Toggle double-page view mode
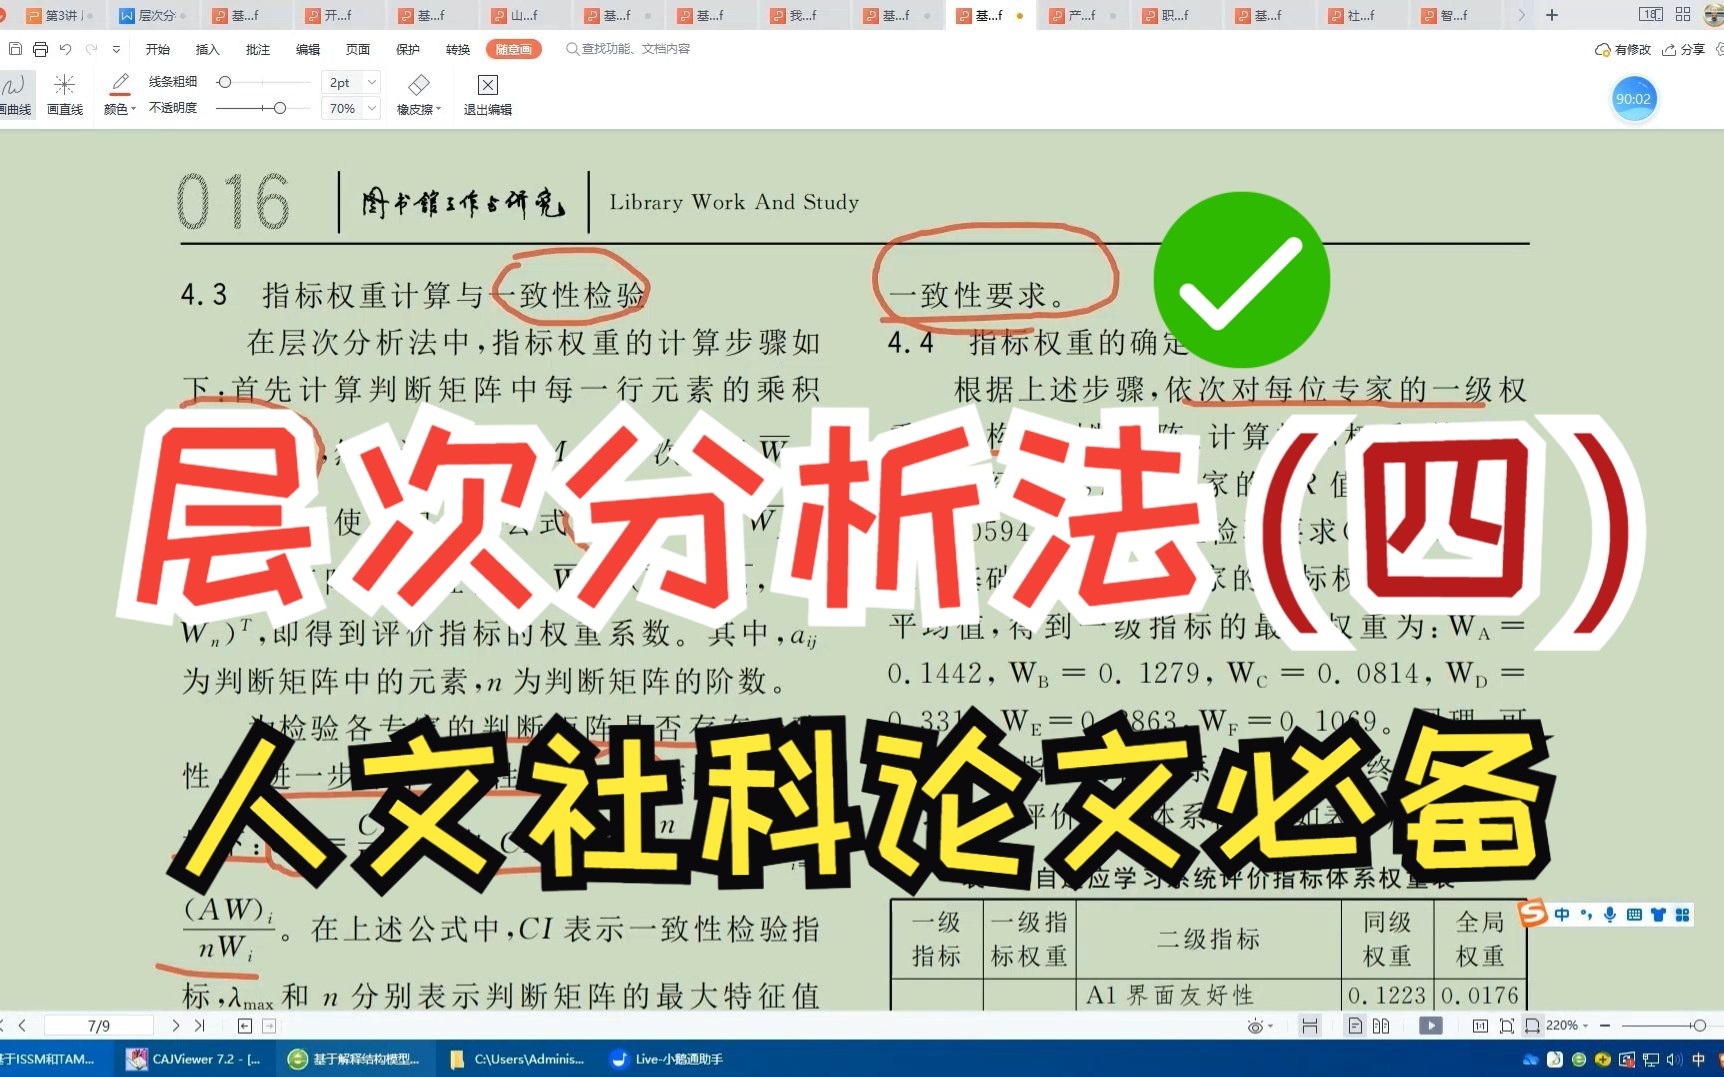This screenshot has width=1724, height=1077. [1382, 1025]
